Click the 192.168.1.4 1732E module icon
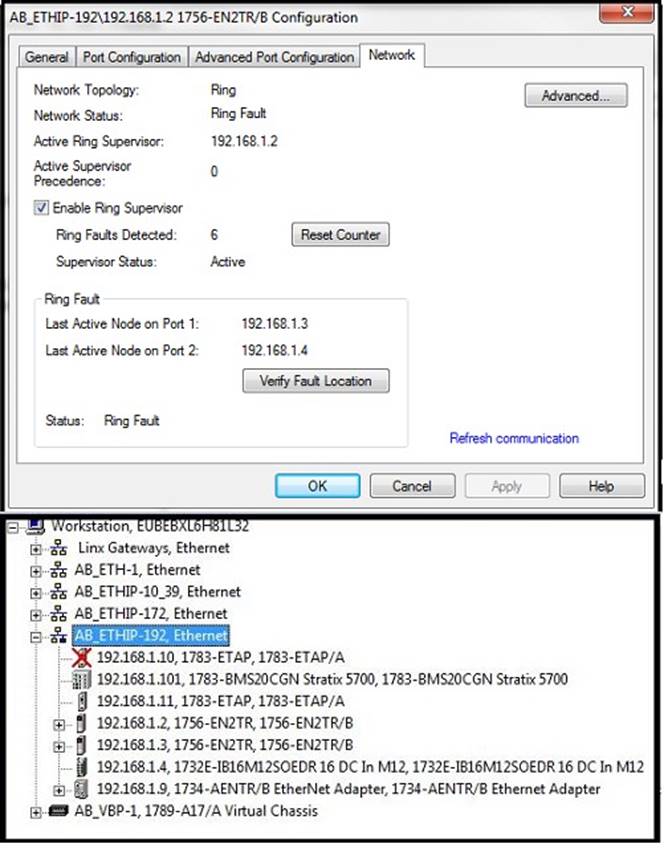This screenshot has width=664, height=848. [x=82, y=767]
